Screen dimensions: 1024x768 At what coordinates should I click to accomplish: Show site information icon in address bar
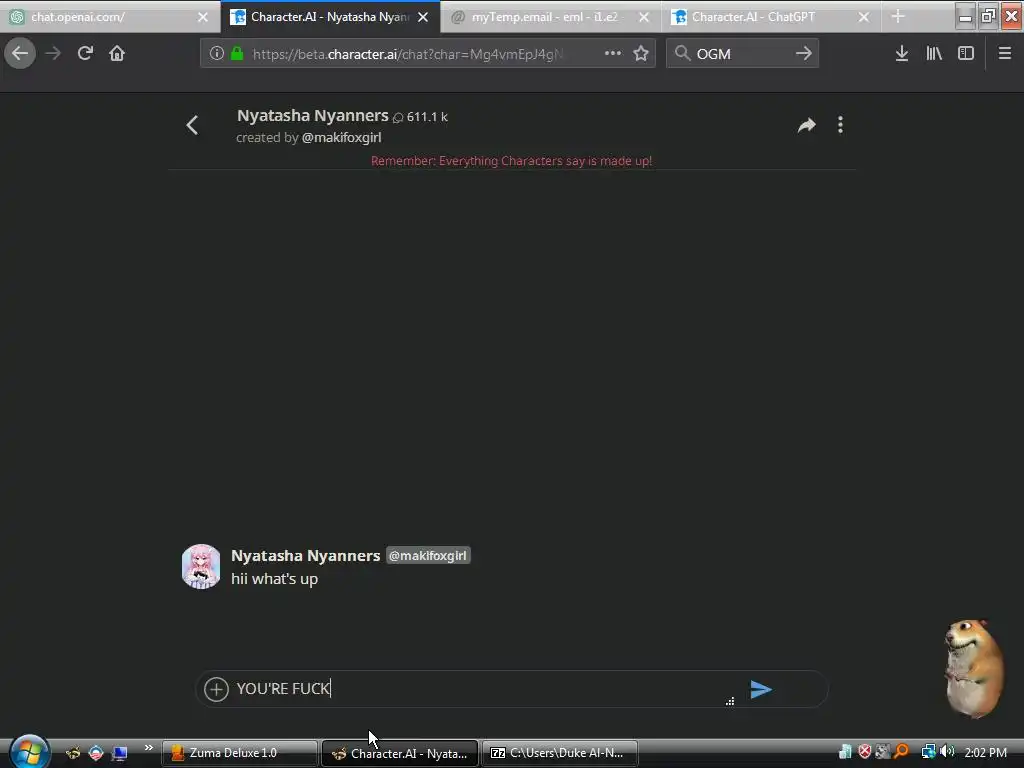[x=216, y=54]
